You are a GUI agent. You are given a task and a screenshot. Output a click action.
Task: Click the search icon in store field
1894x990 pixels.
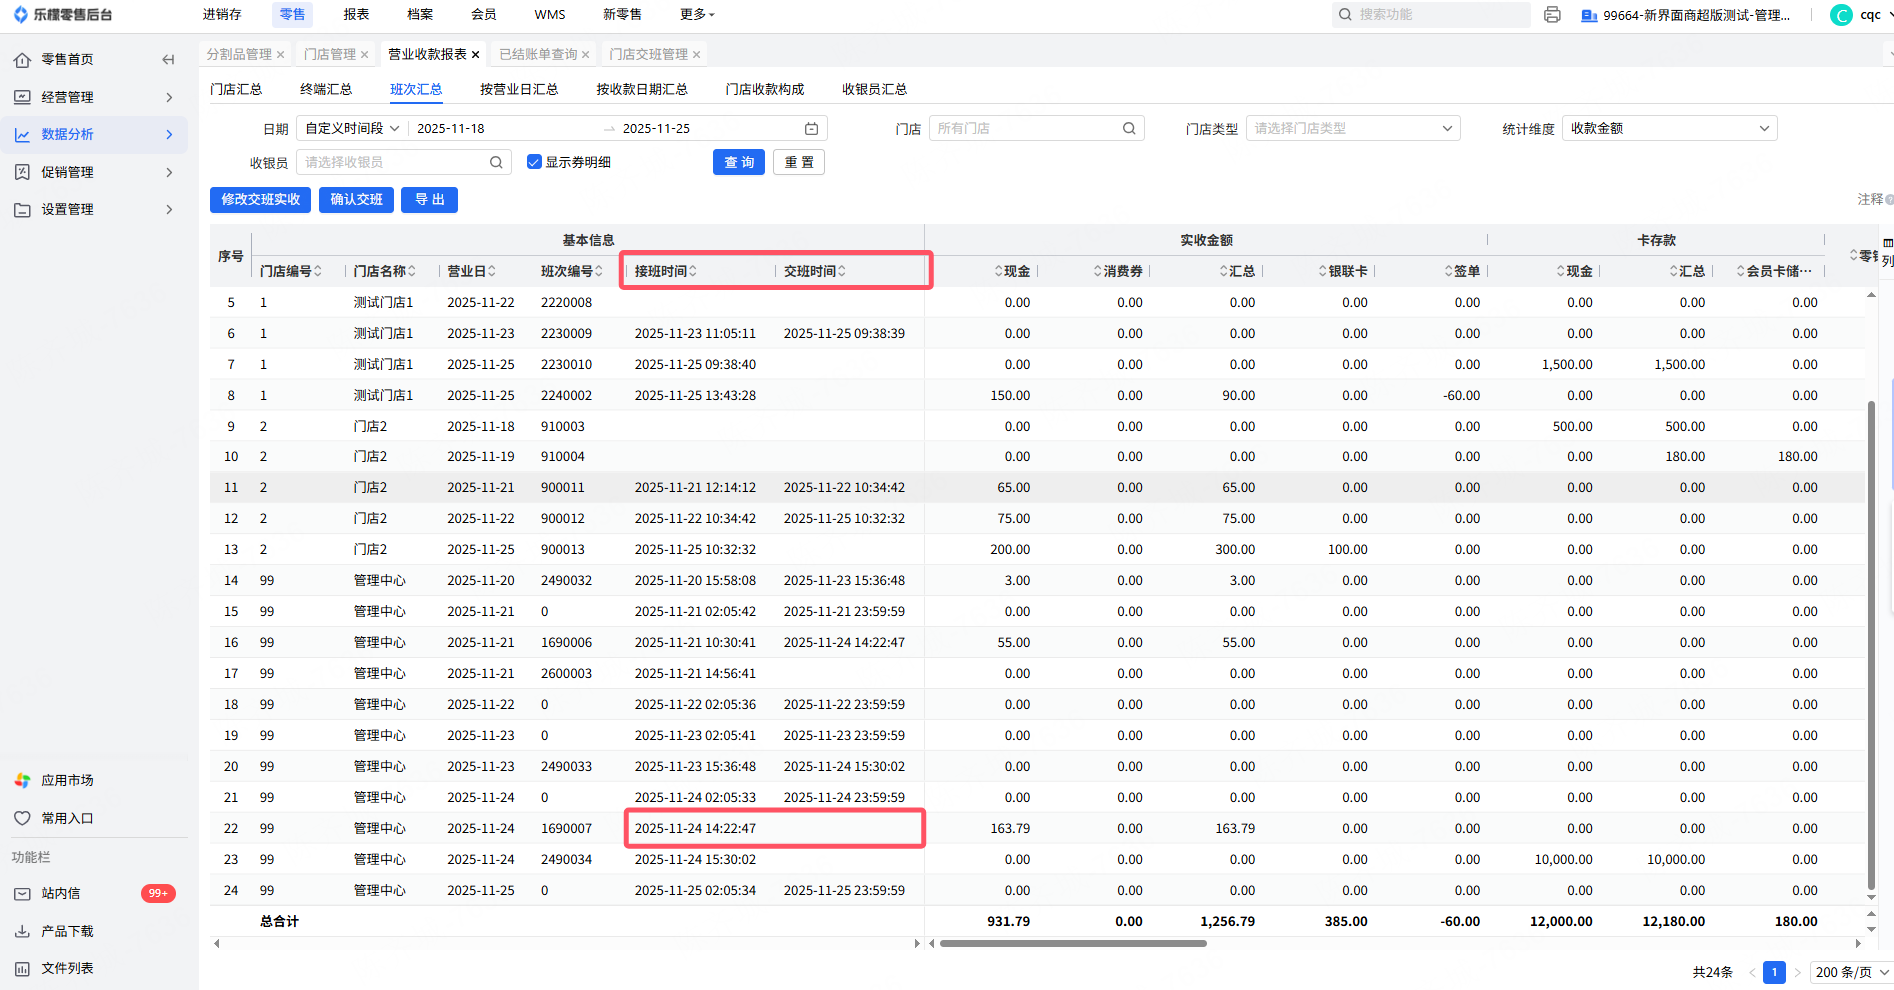(1128, 129)
